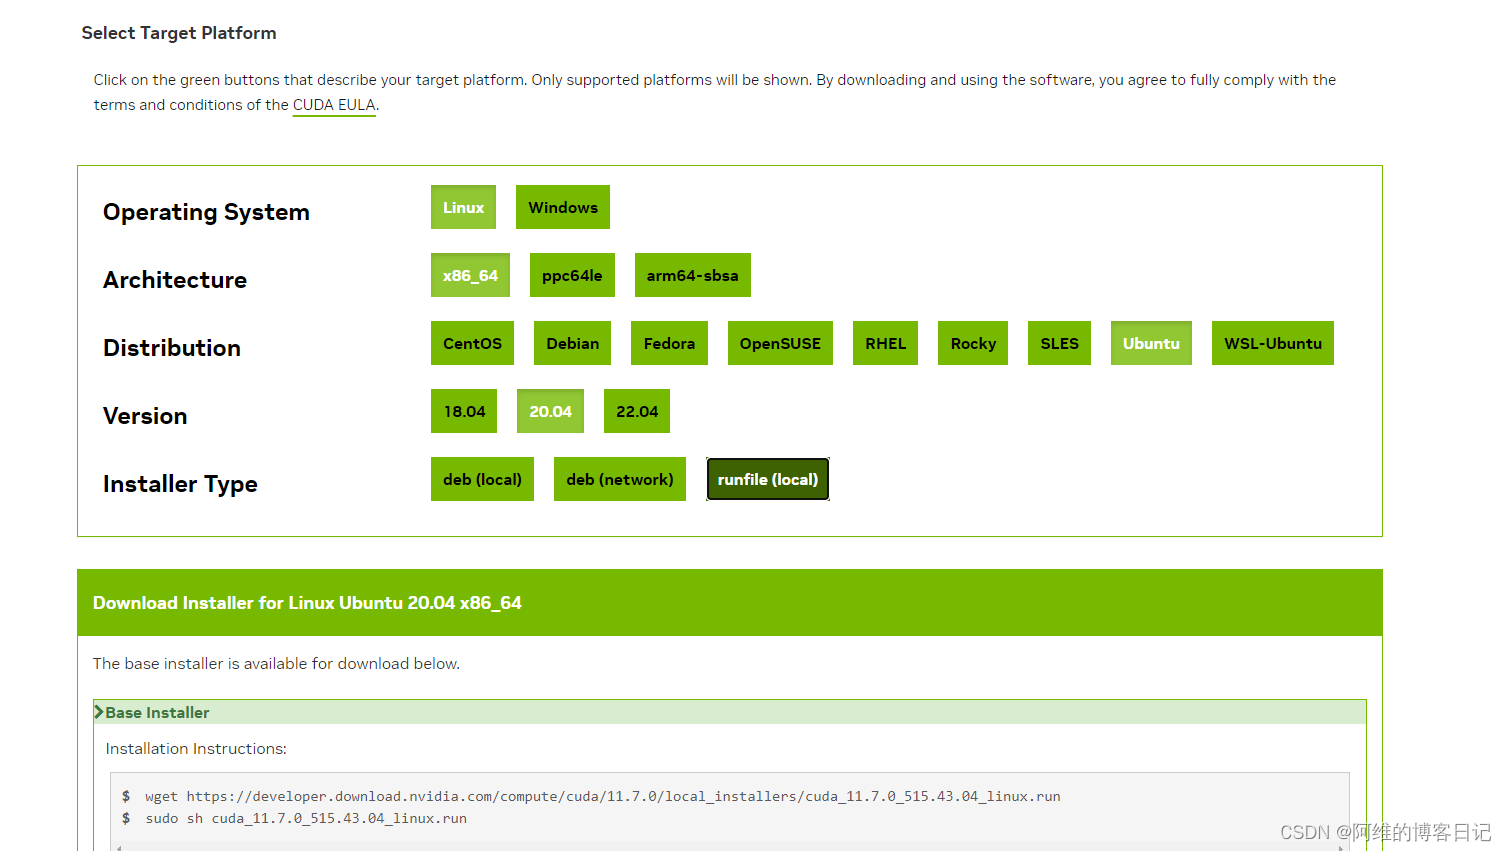Open the CUDA EULA link
This screenshot has height=851, width=1507.
point(334,105)
